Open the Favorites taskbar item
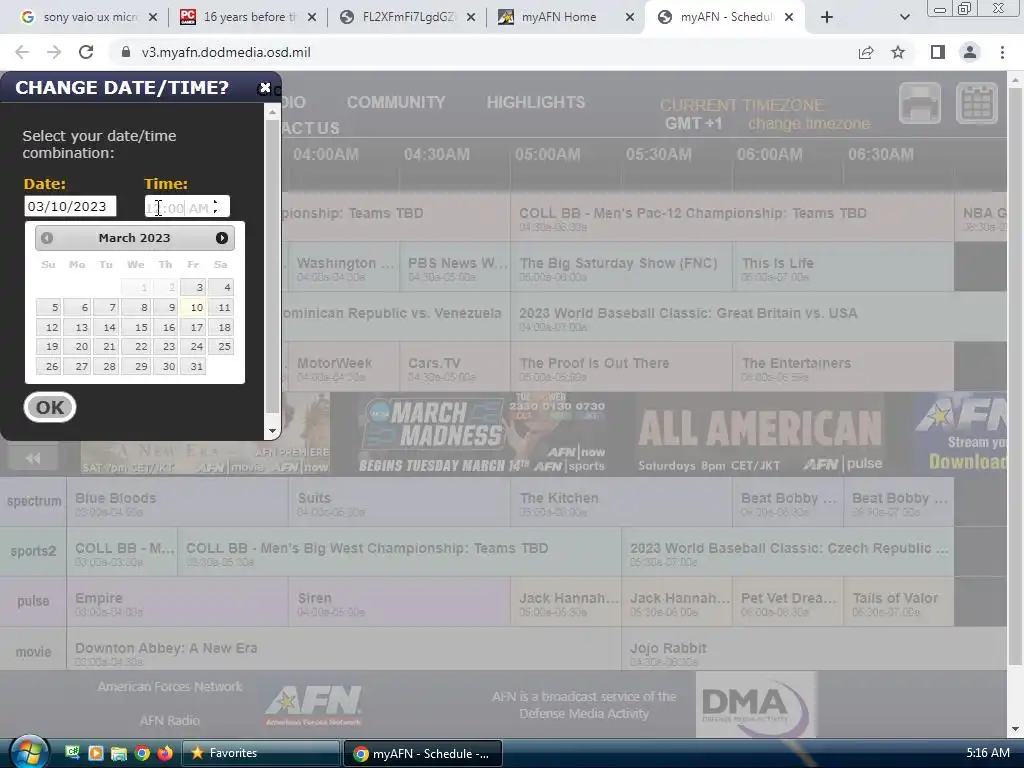The height and width of the screenshot is (768, 1024). pos(261,753)
